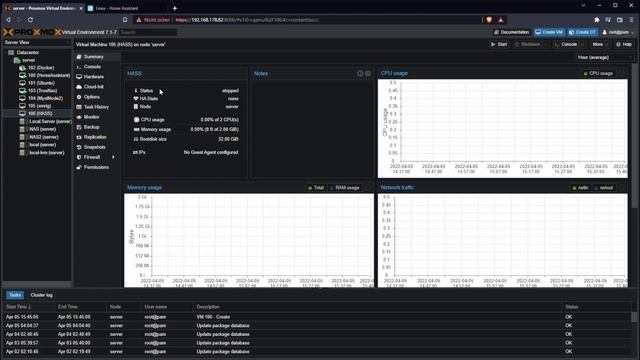Click the browser address bar URL
Screen dimensions: 640x360
point(247,20)
